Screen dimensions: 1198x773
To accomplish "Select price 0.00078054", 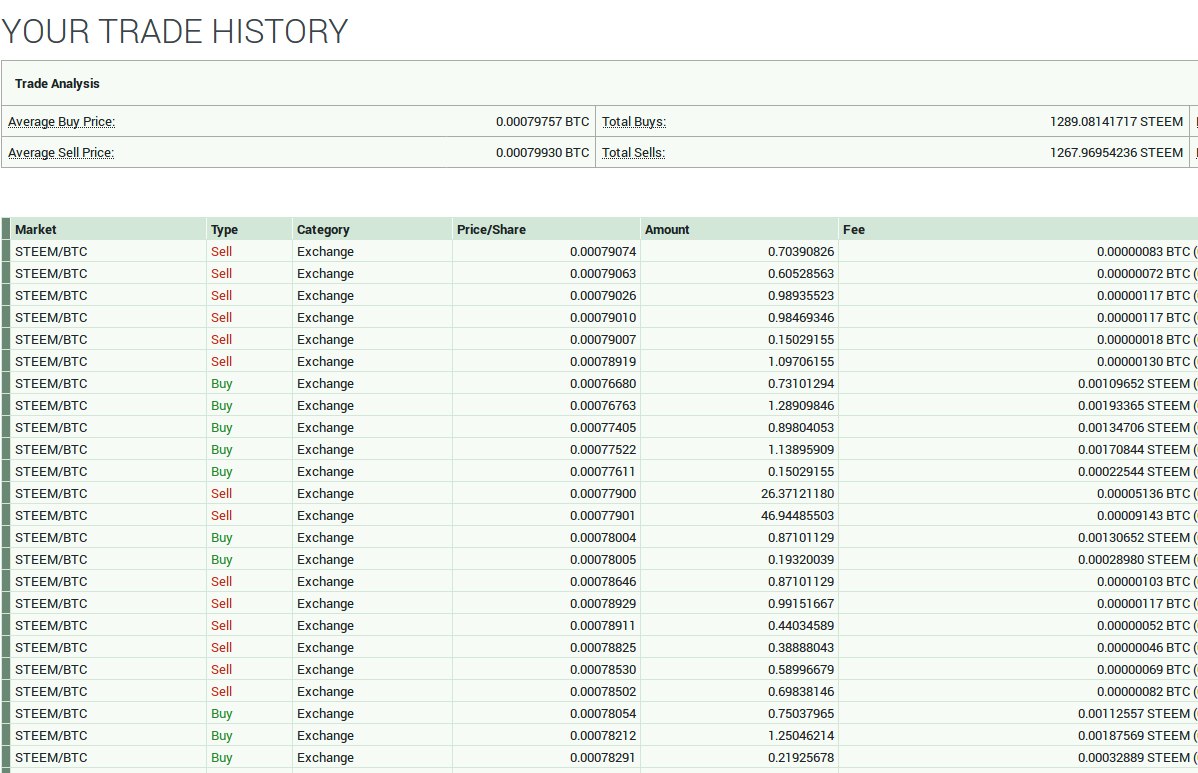I will (x=603, y=713).
